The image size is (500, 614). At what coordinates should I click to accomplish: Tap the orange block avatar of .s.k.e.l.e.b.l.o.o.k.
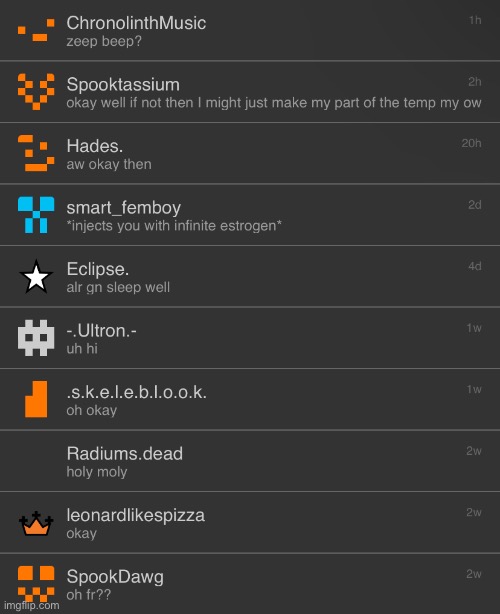tap(36, 399)
